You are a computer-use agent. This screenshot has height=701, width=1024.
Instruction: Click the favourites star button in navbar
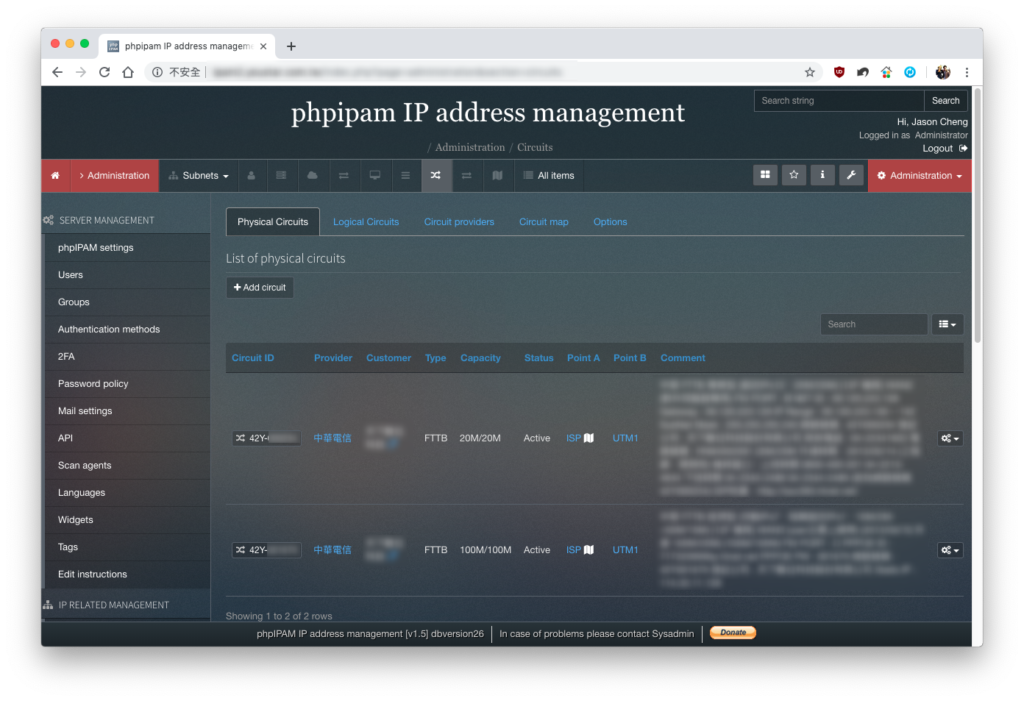click(794, 175)
